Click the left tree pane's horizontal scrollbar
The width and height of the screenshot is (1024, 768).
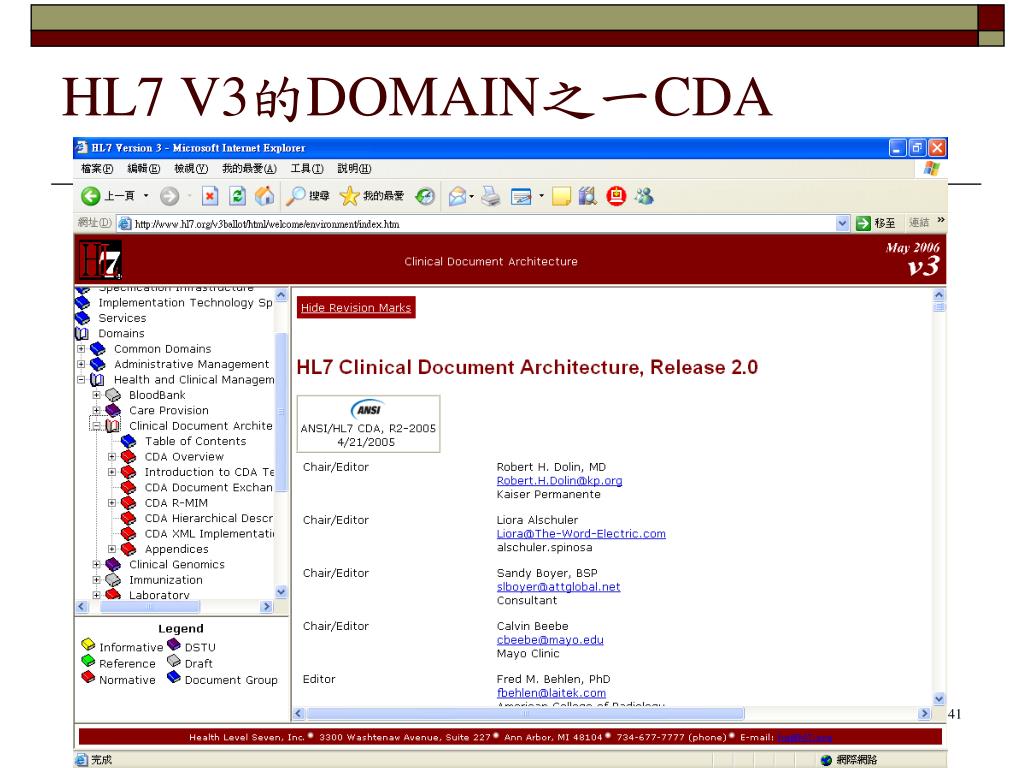(174, 607)
